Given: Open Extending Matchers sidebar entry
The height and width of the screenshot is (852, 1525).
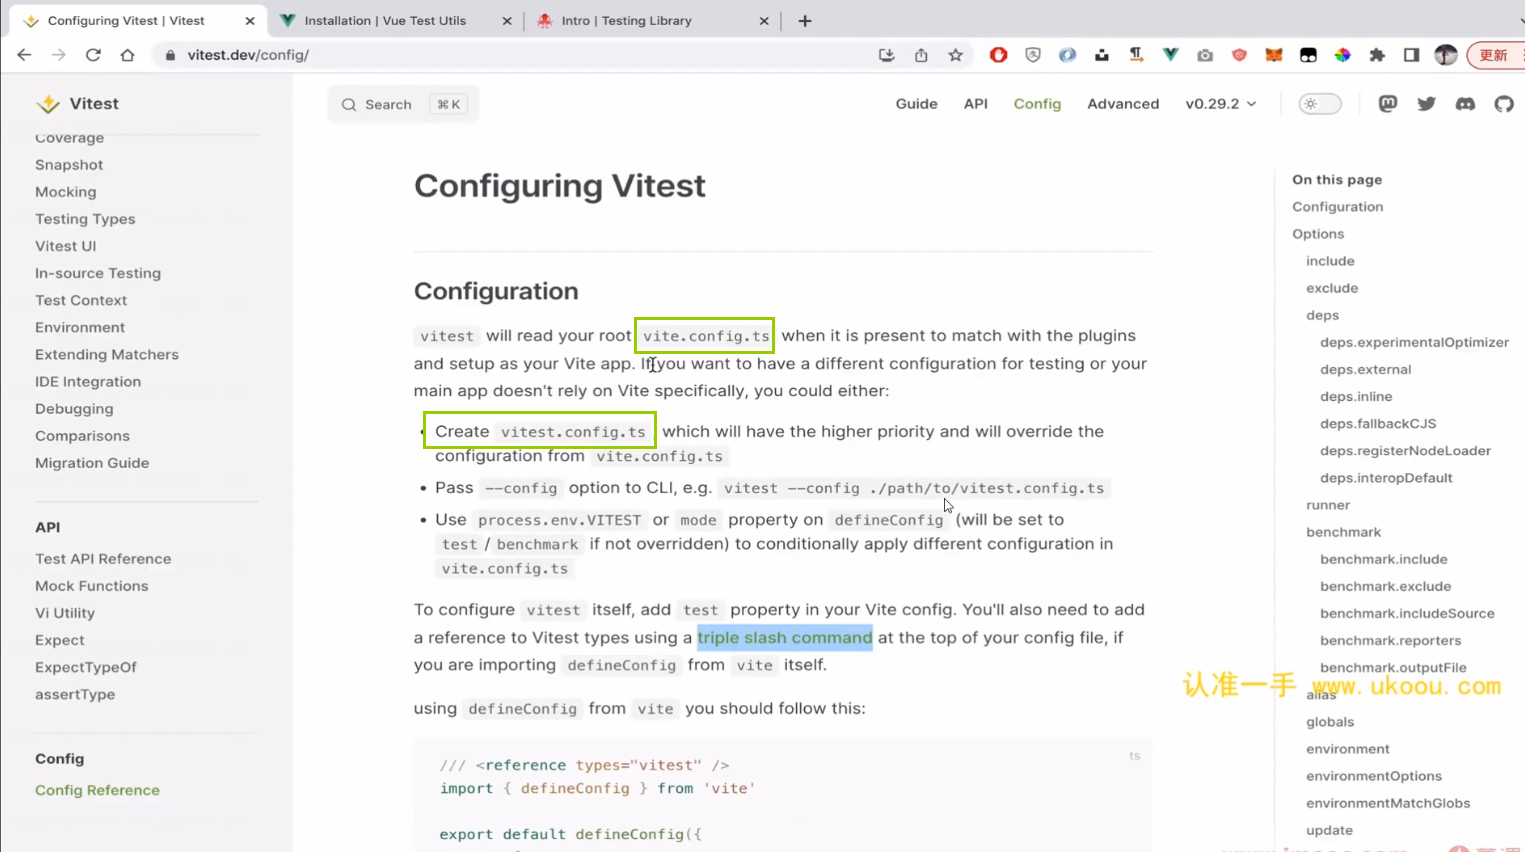Looking at the screenshot, I should coord(107,354).
